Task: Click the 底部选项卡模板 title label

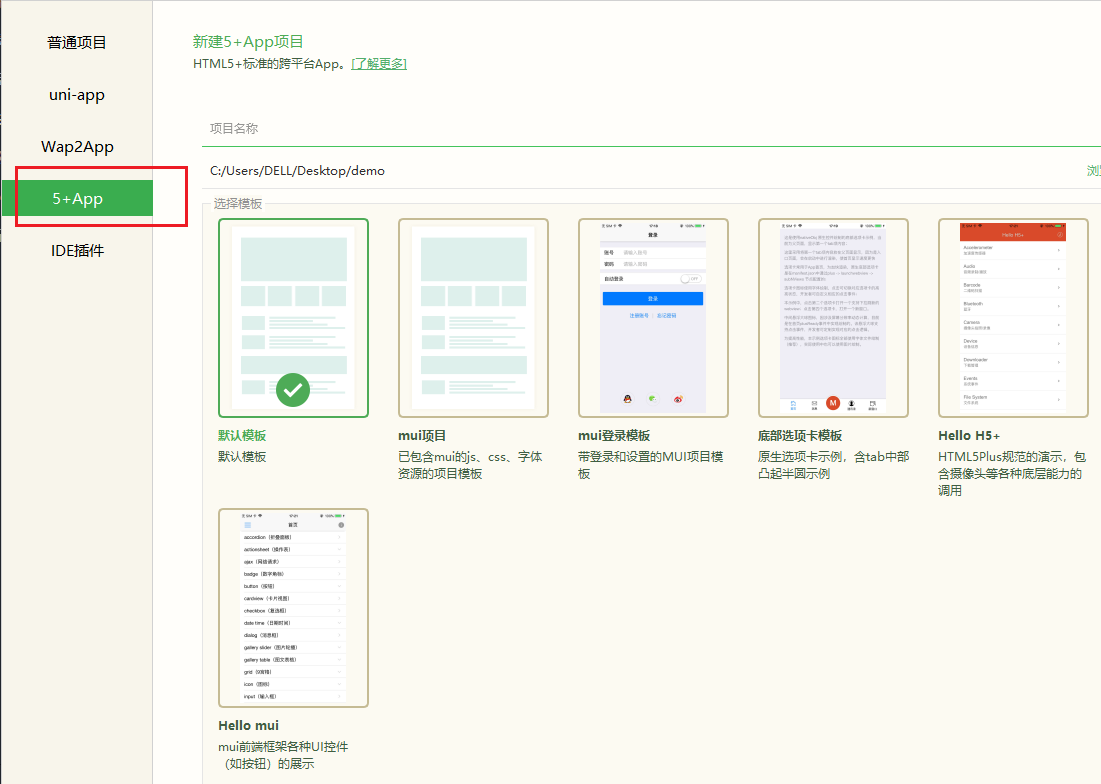Action: [800, 436]
